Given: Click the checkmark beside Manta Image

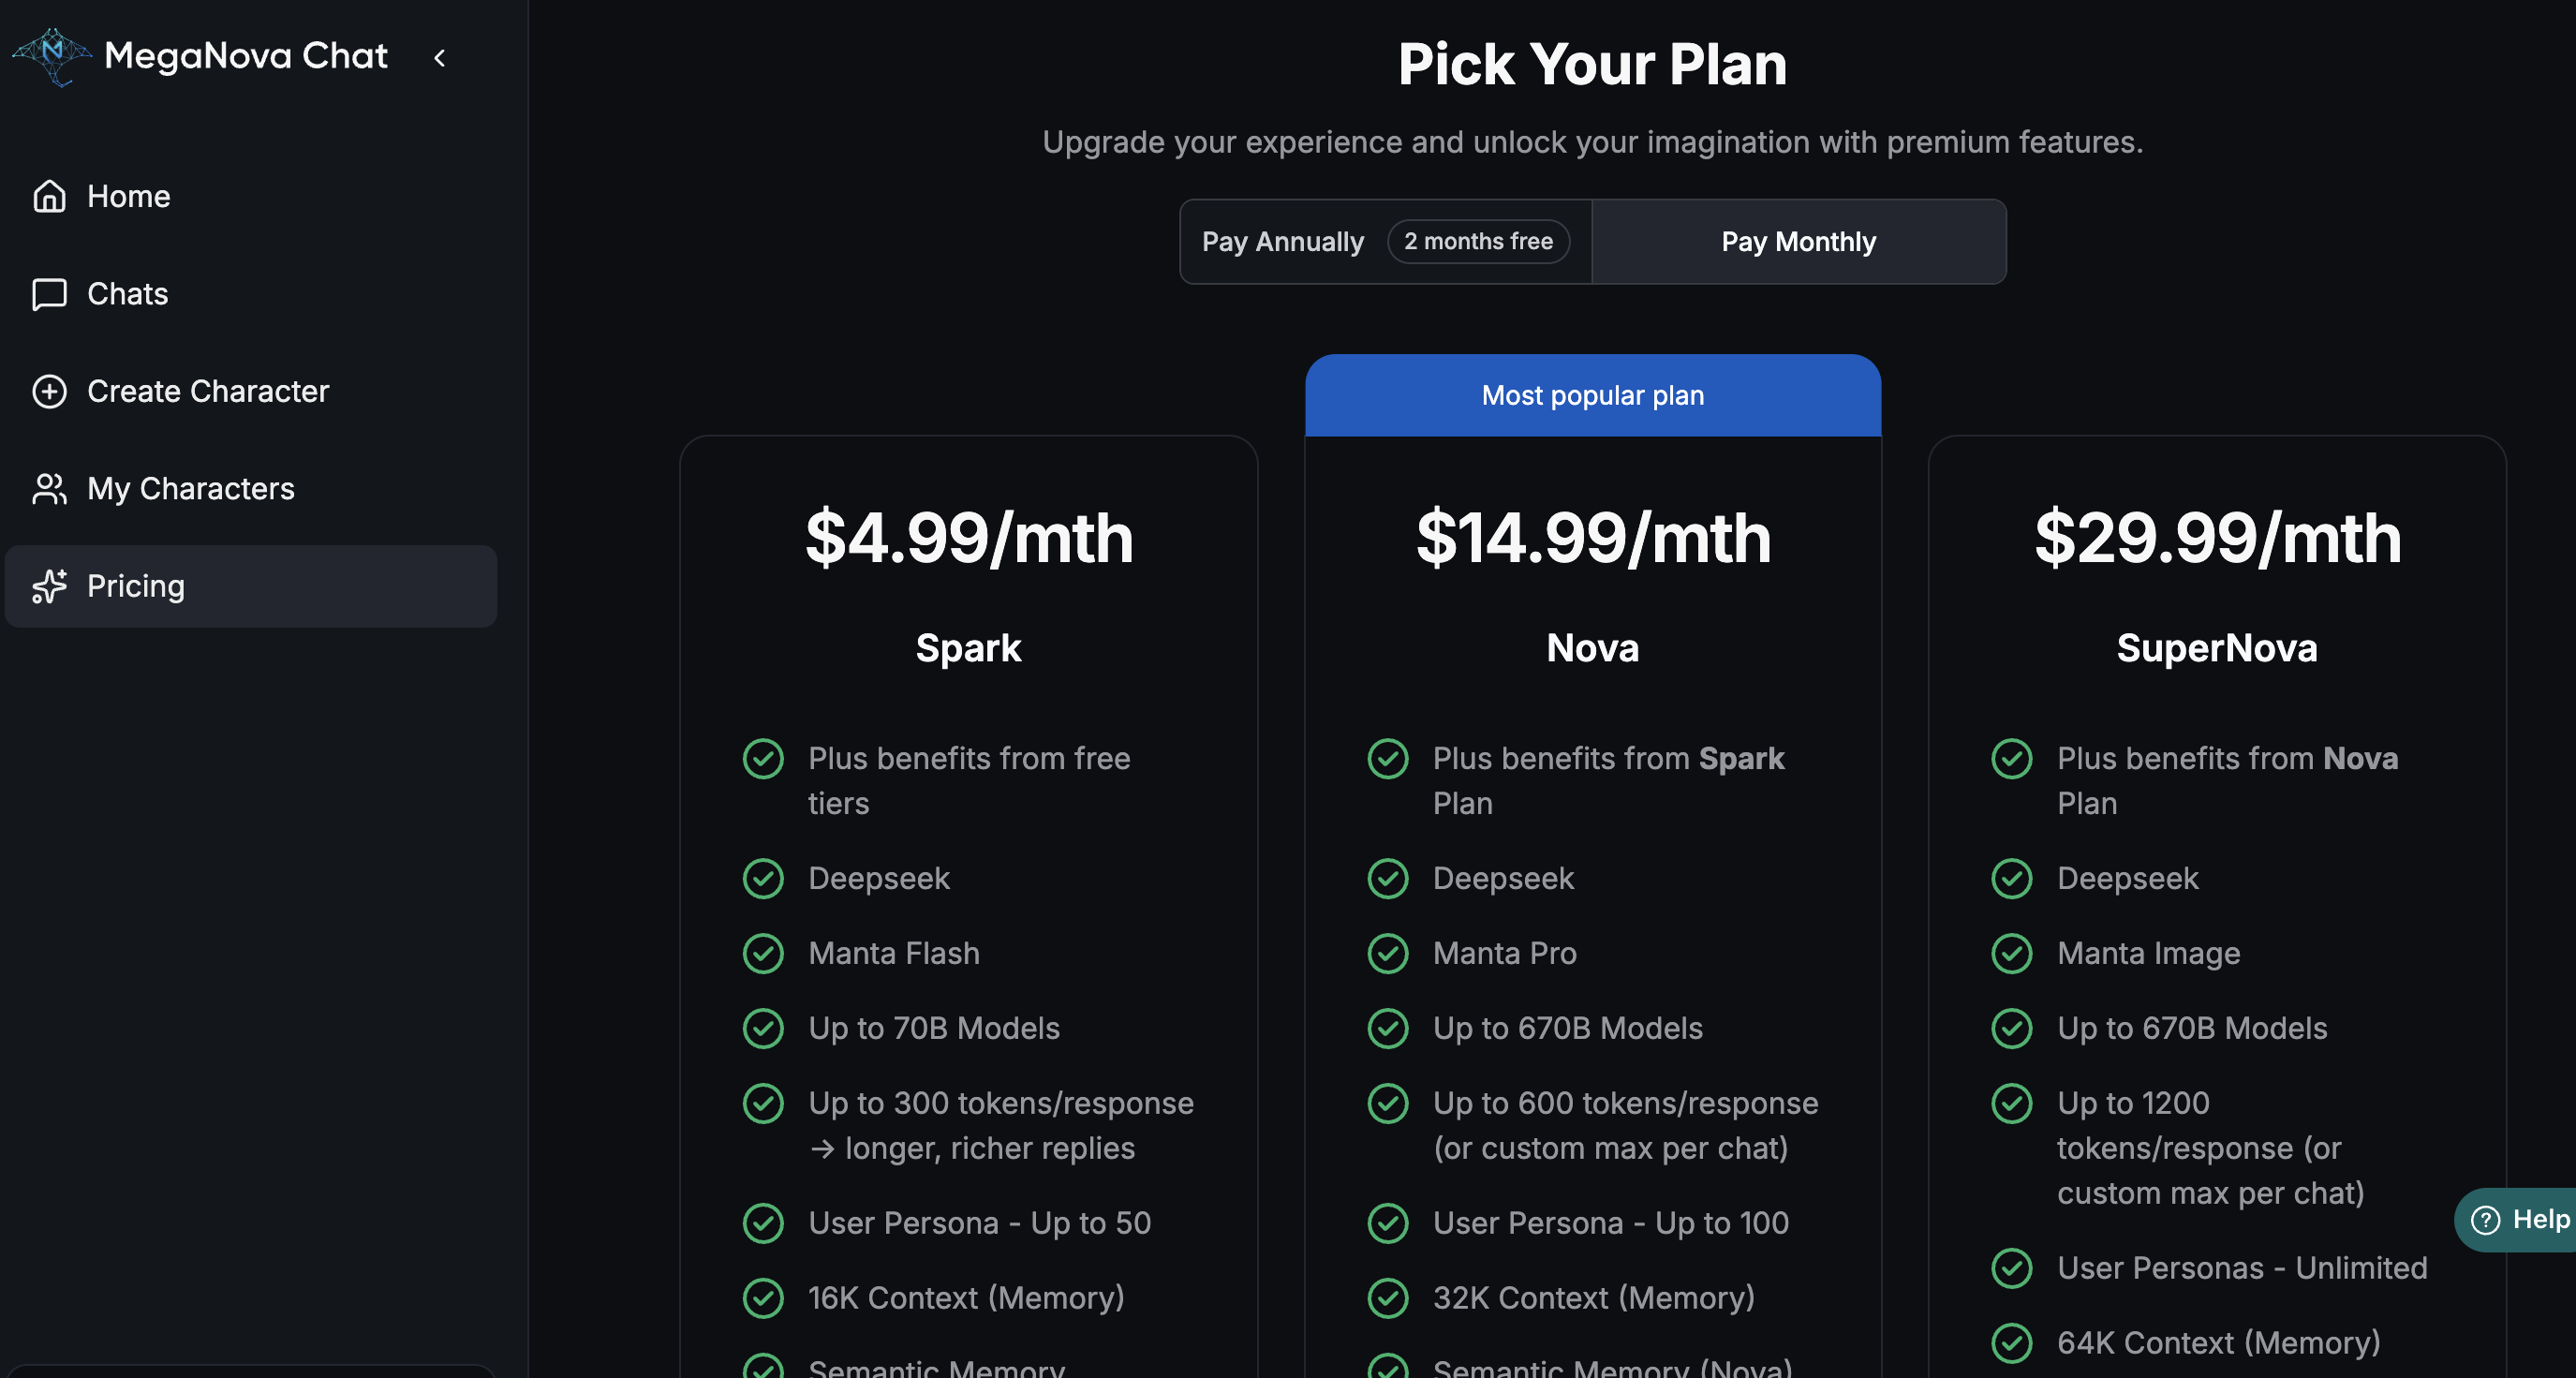Looking at the screenshot, I should [2011, 953].
